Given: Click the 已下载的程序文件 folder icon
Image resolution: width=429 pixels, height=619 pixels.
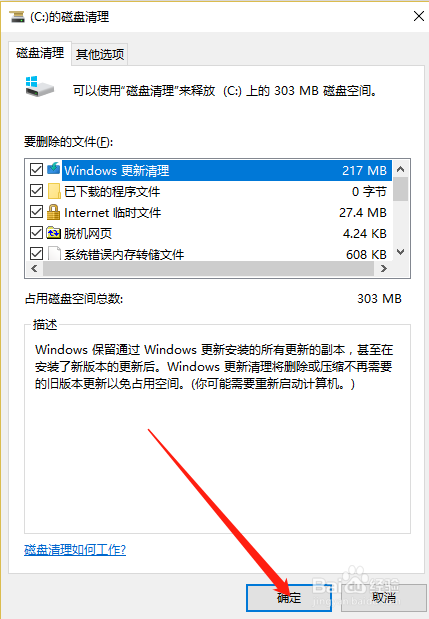Looking at the screenshot, I should coord(54,191).
